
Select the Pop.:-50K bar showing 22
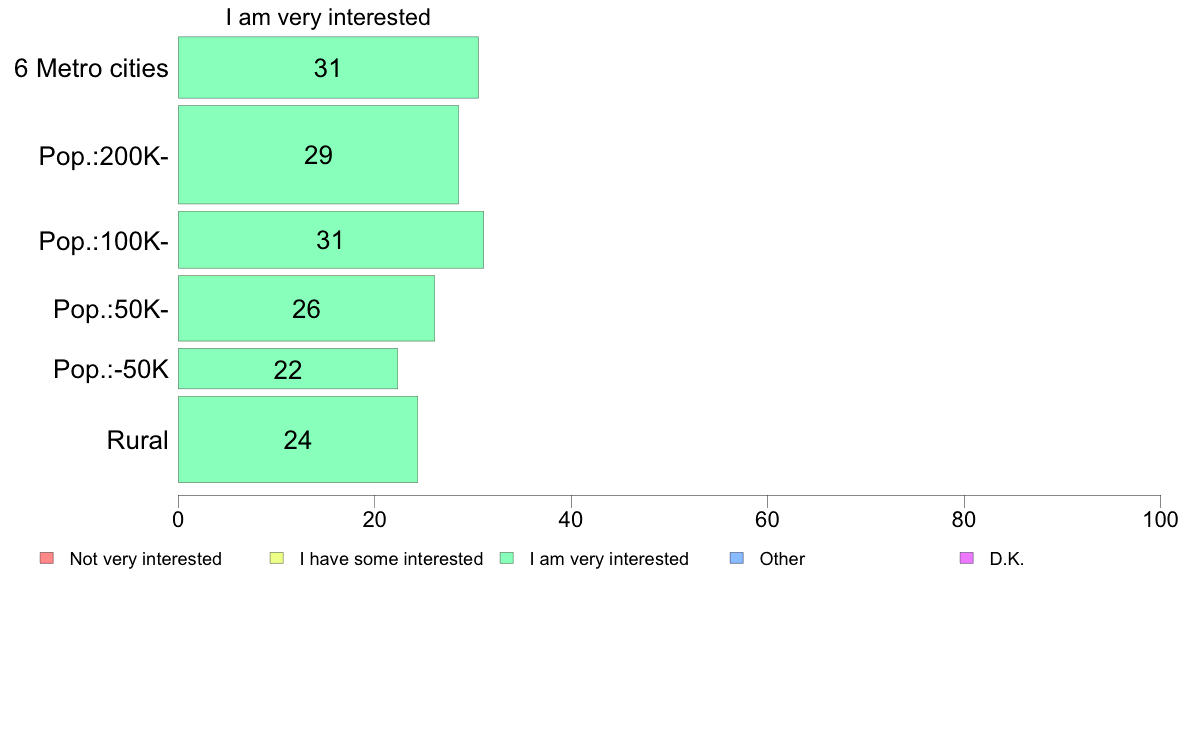[x=288, y=369]
